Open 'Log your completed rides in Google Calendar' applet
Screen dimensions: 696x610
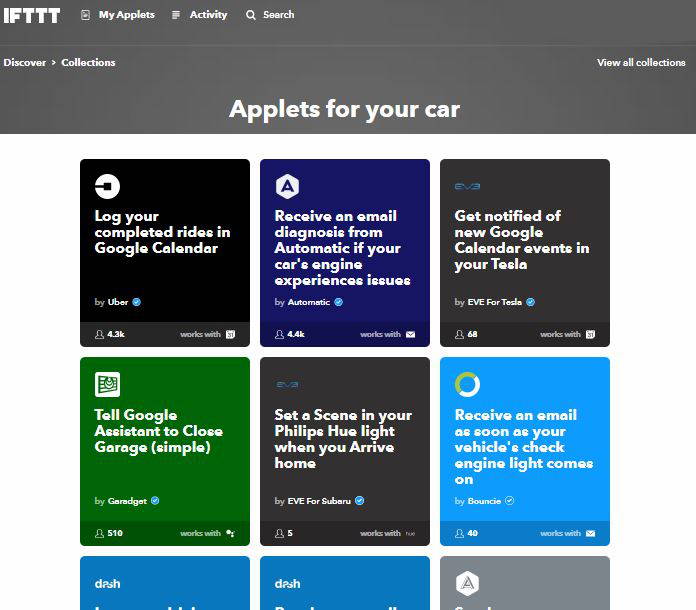pyautogui.click(x=162, y=232)
